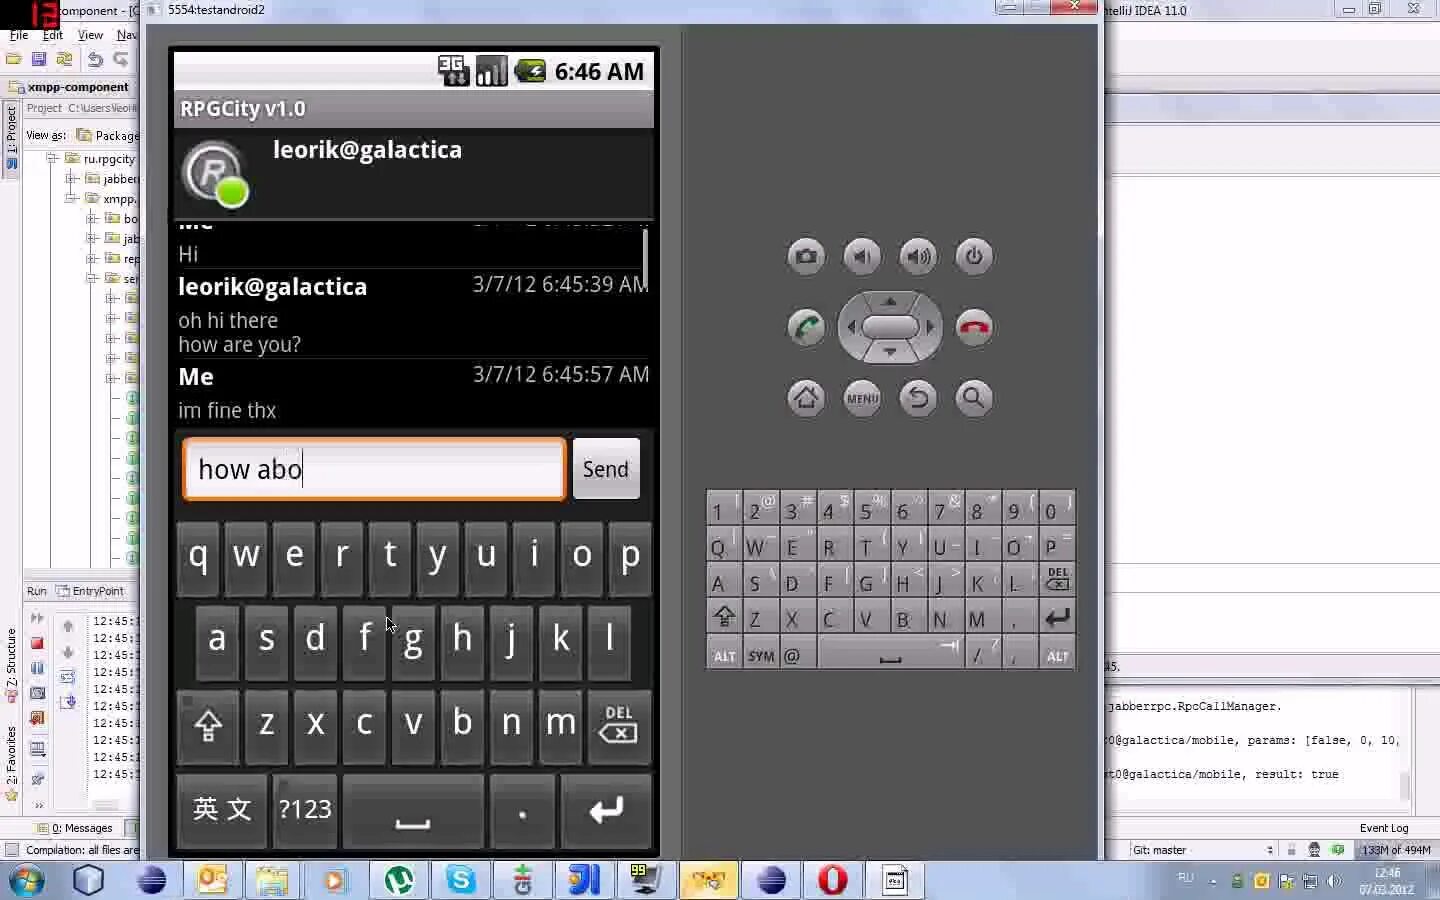Tap the enter key on phone soft keyboard

606,810
